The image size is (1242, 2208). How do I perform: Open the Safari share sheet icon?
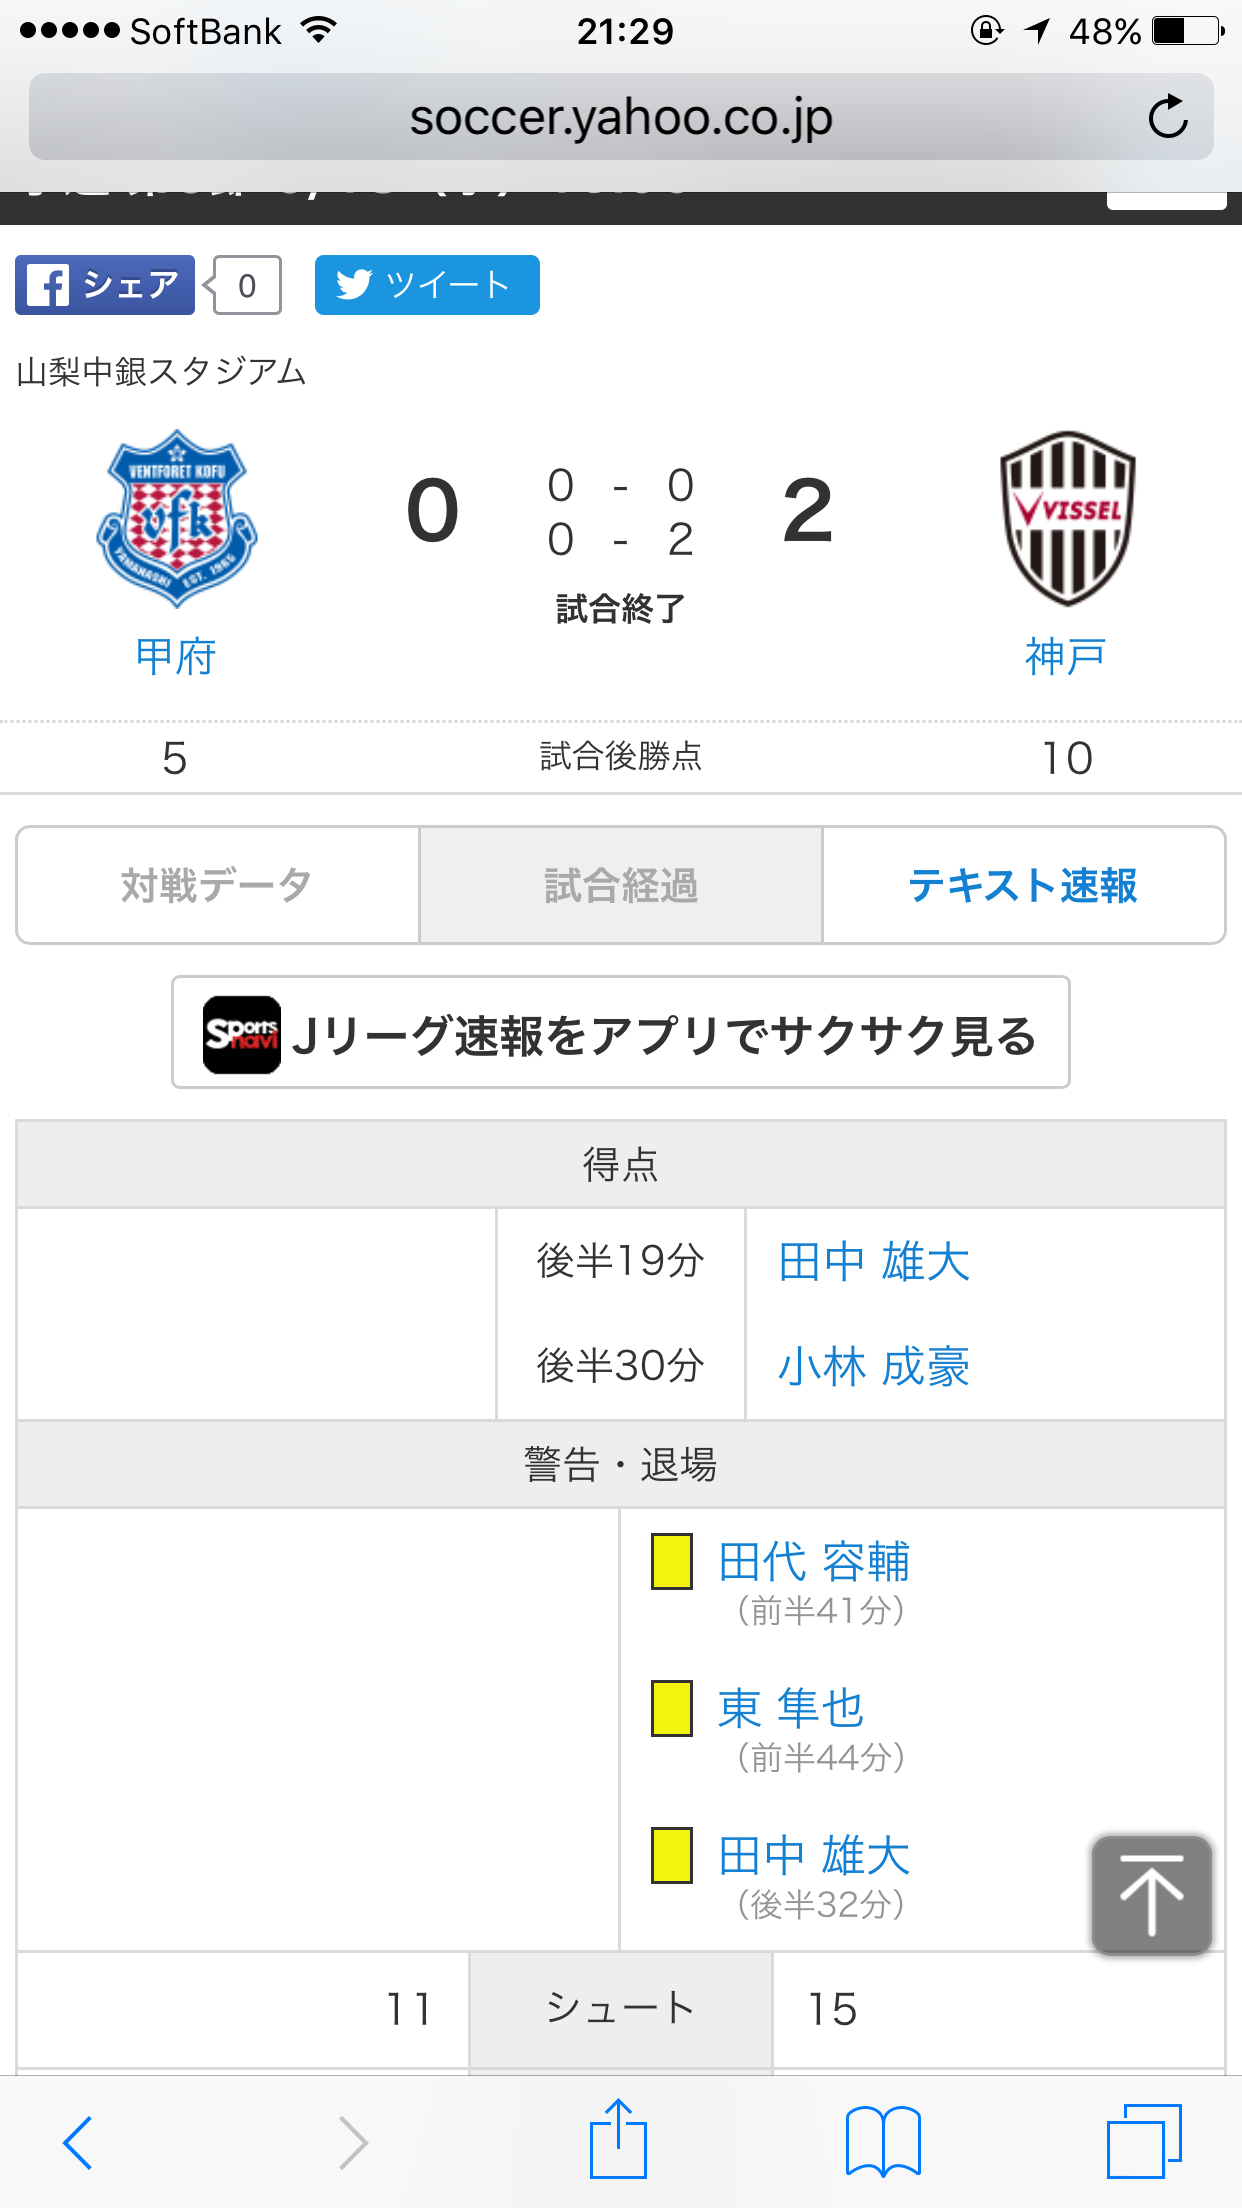pyautogui.click(x=618, y=2140)
